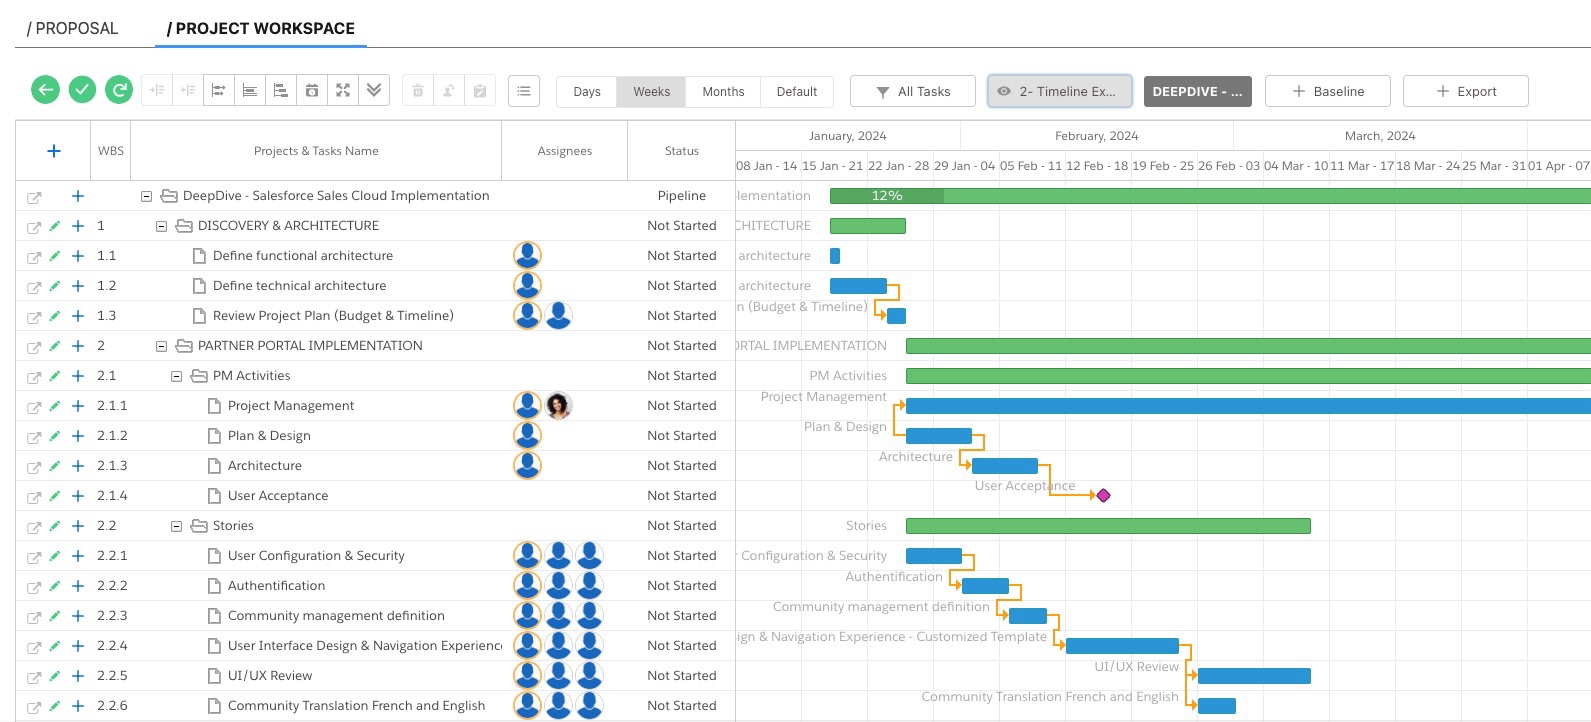Collapse the Stories folder
Image resolution: width=1591 pixels, height=722 pixels.
coord(176,526)
